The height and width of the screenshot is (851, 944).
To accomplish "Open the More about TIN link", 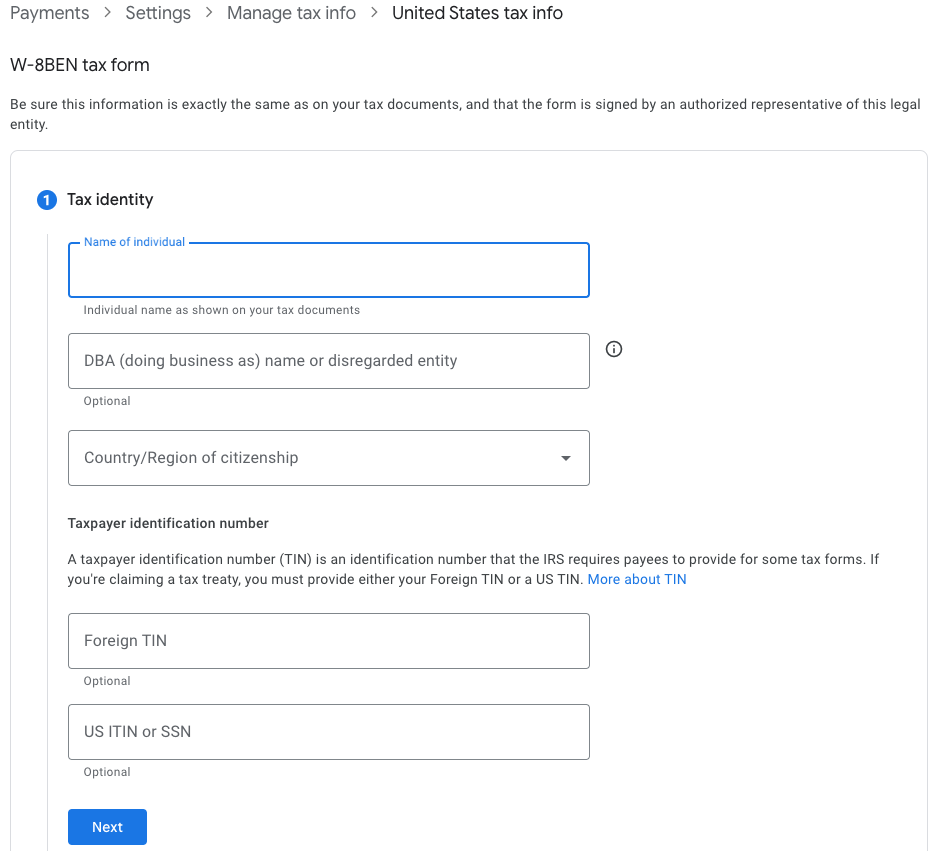I will tap(637, 579).
